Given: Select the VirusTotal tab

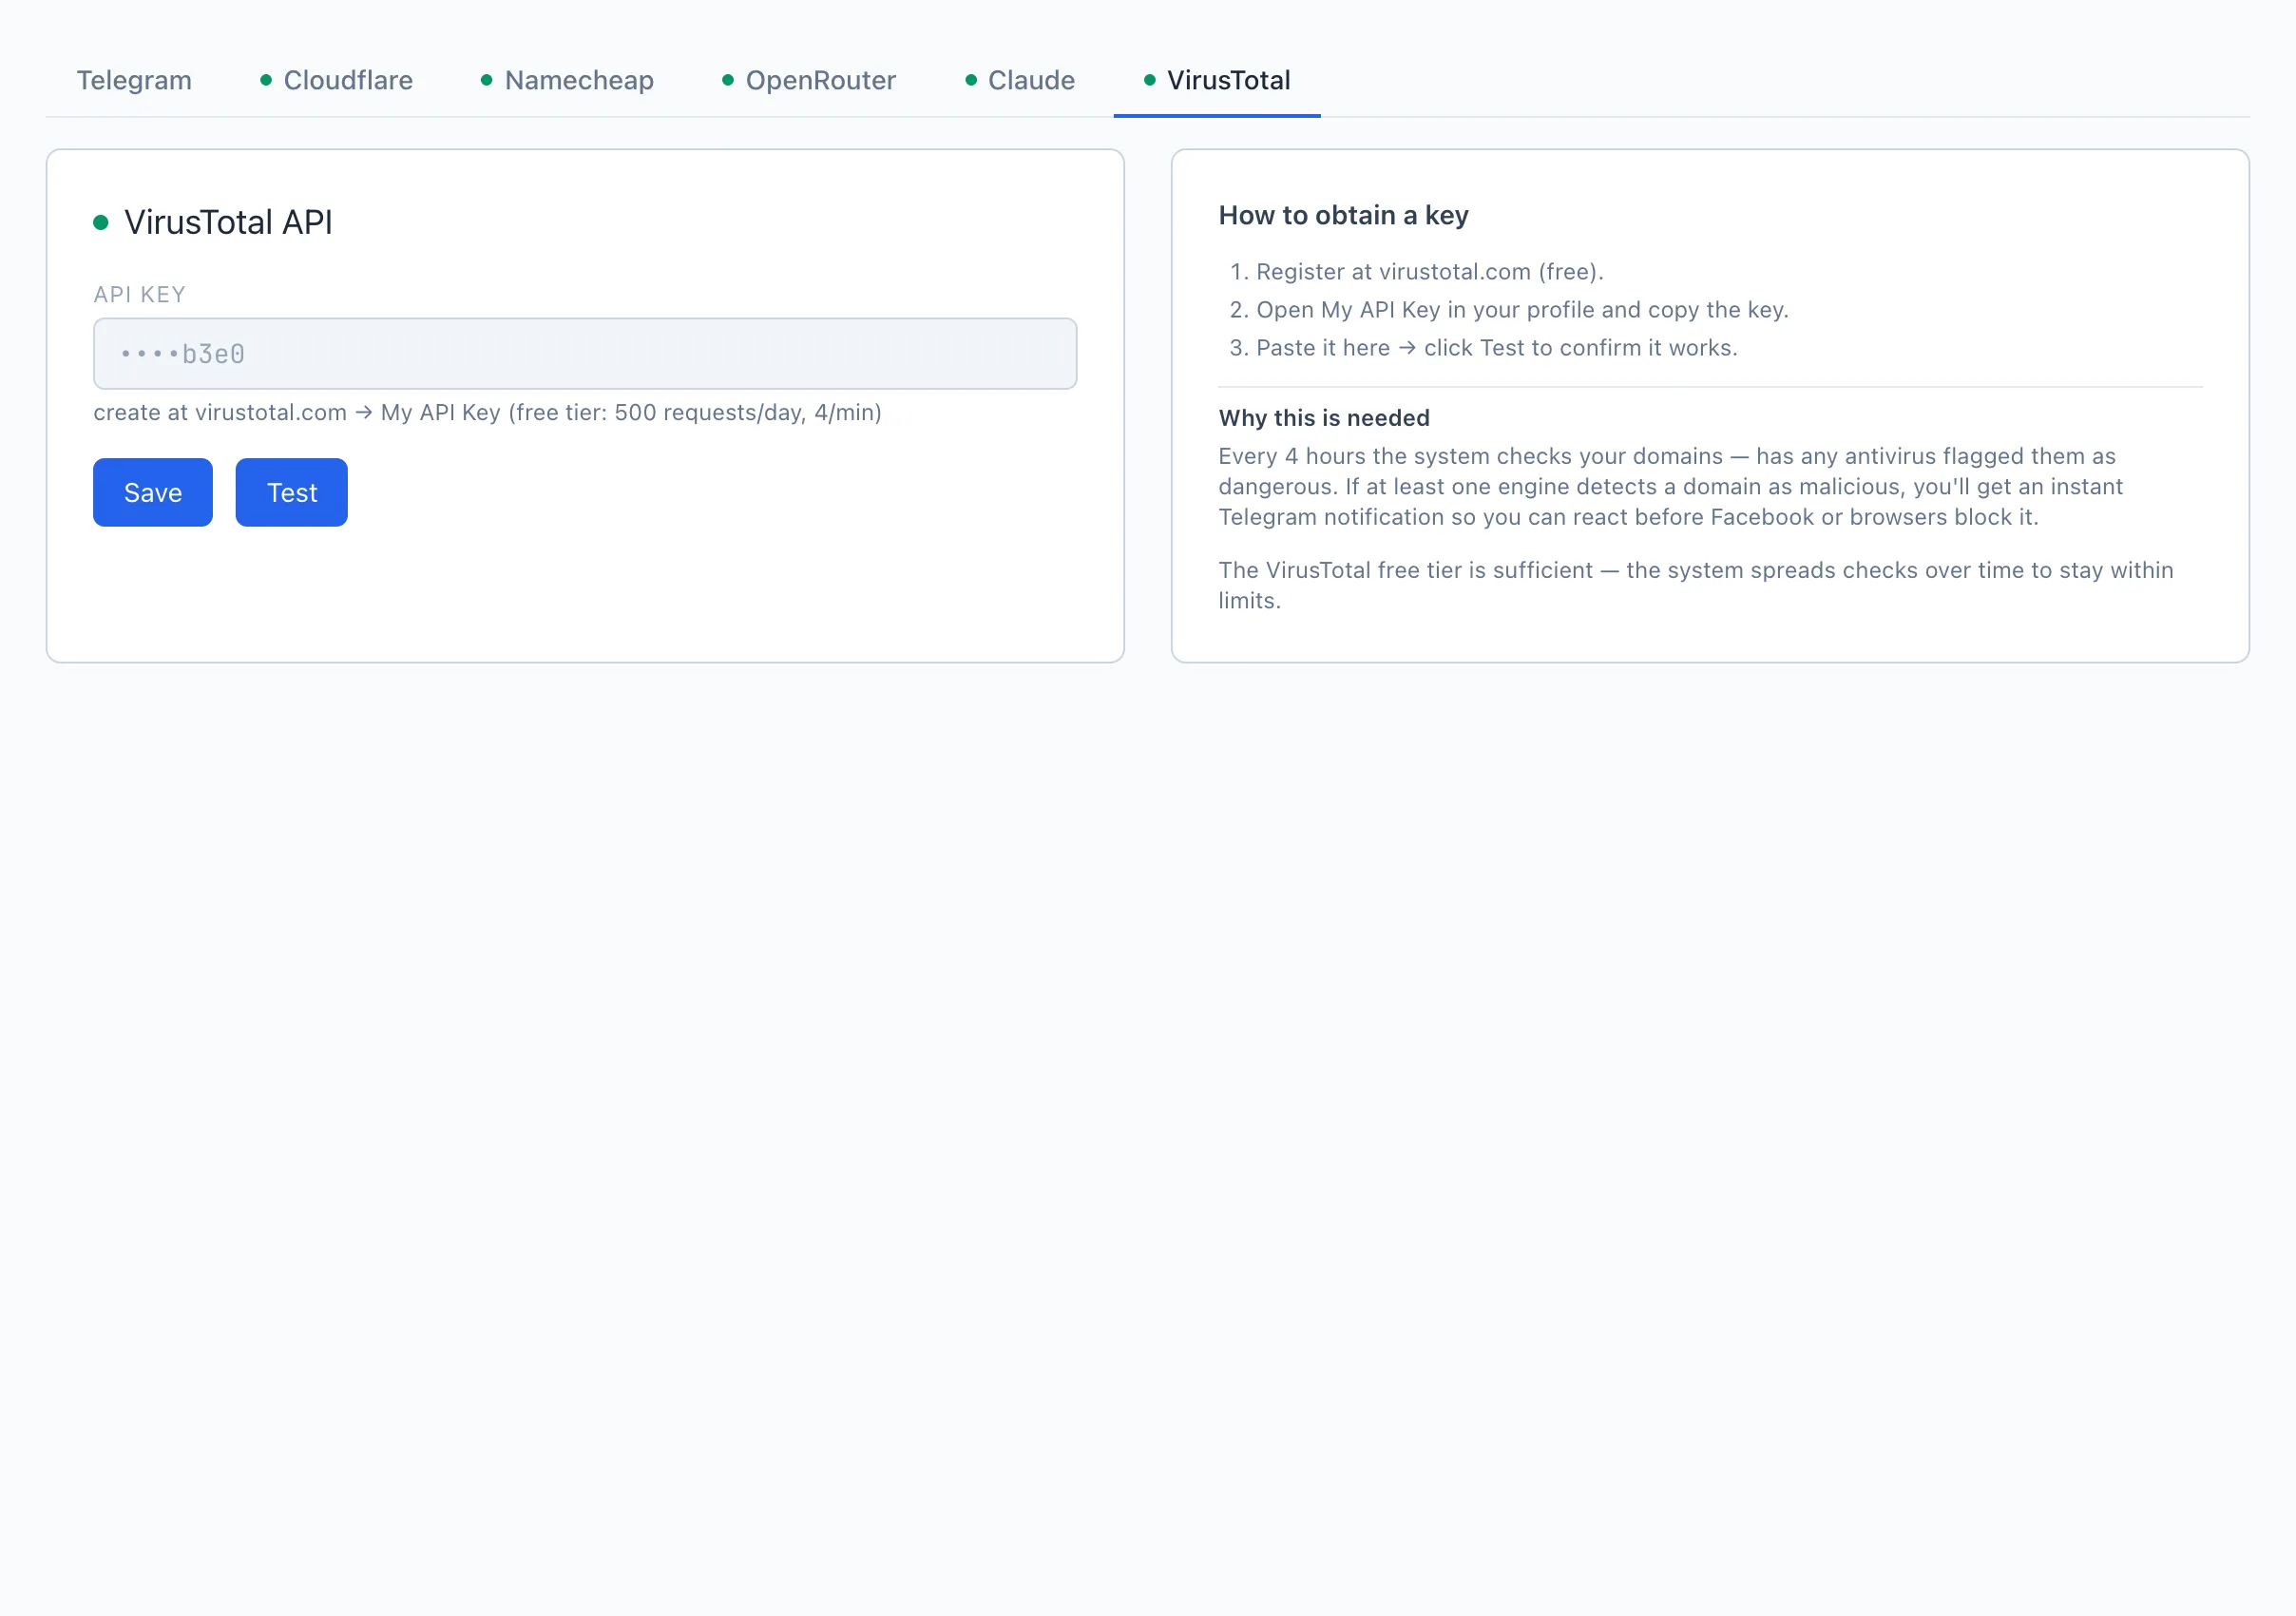Looking at the screenshot, I should click(x=1217, y=80).
